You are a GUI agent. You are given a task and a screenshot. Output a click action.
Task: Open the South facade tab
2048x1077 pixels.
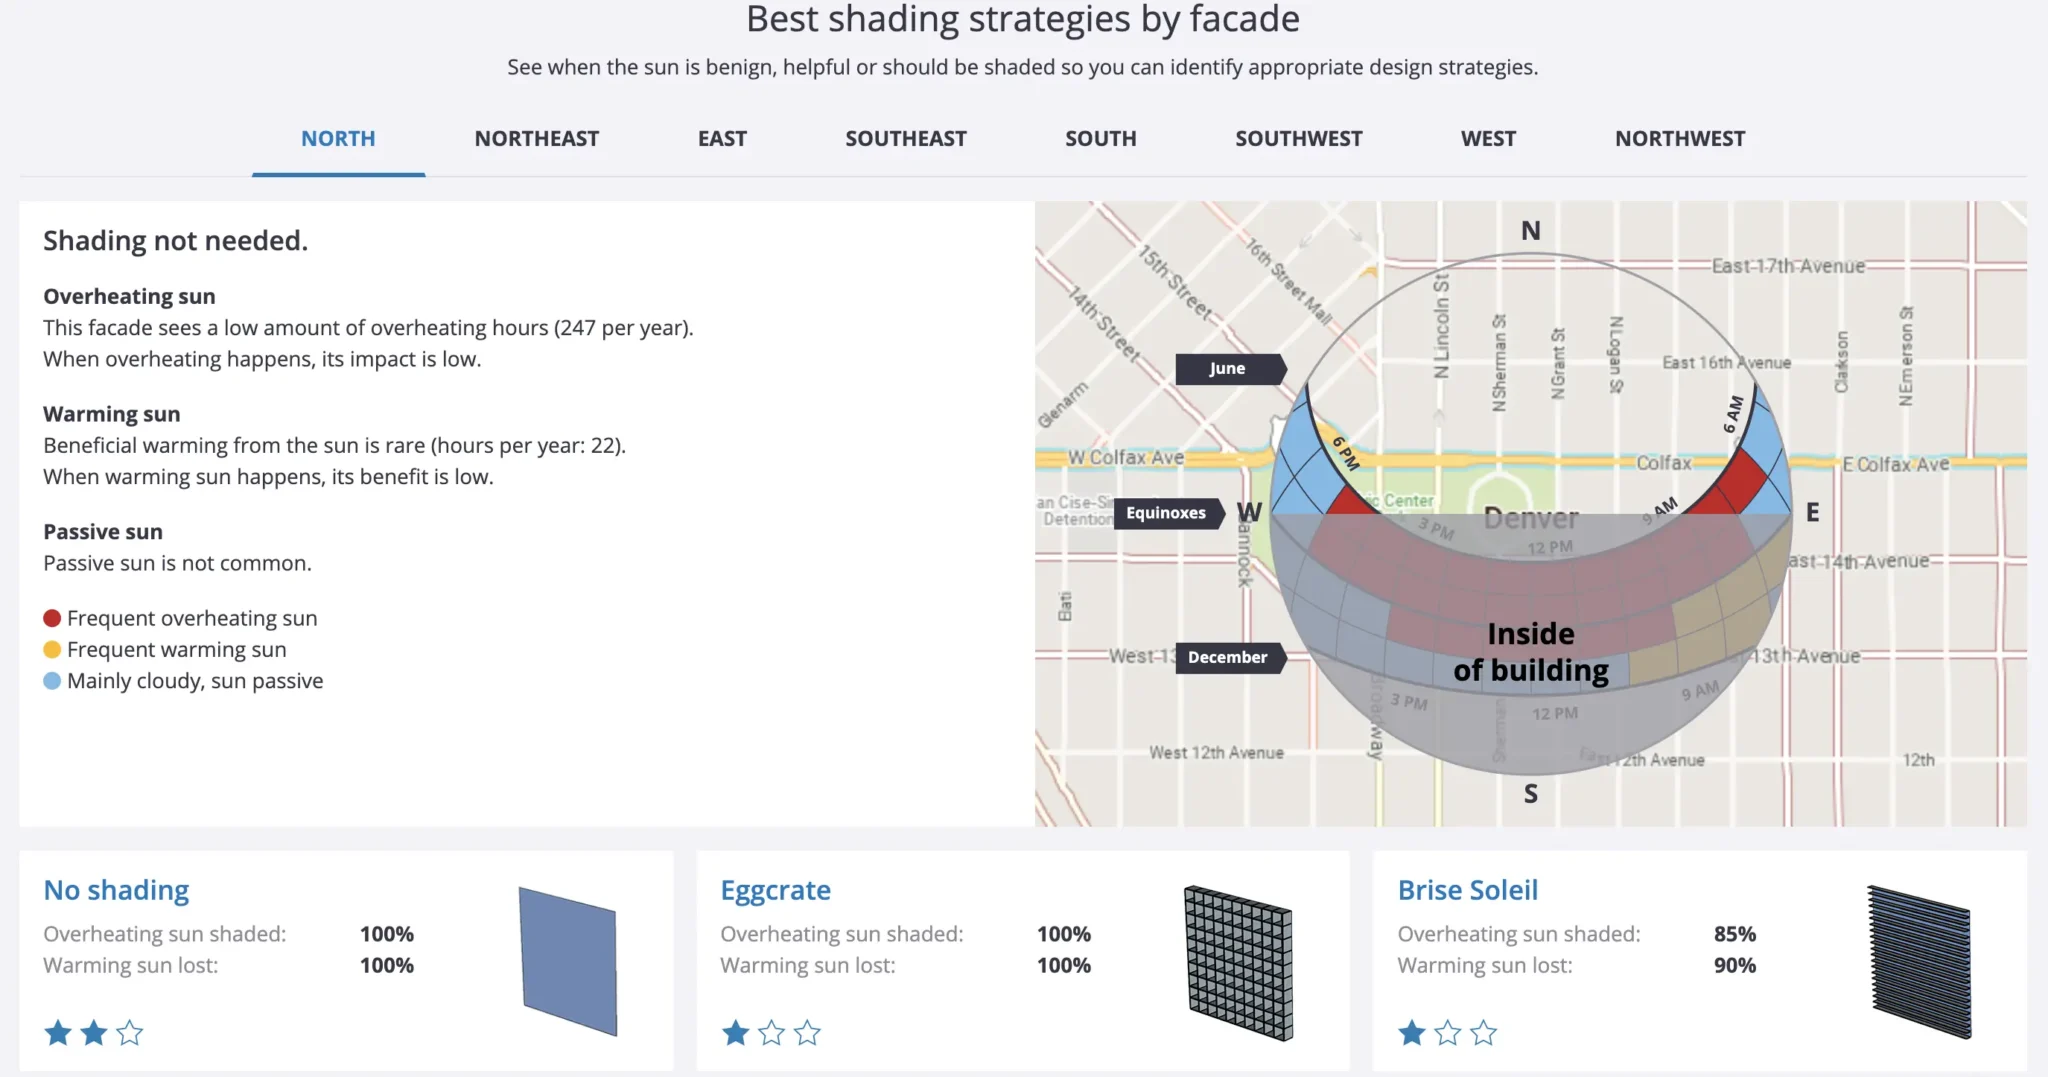[x=1100, y=139]
